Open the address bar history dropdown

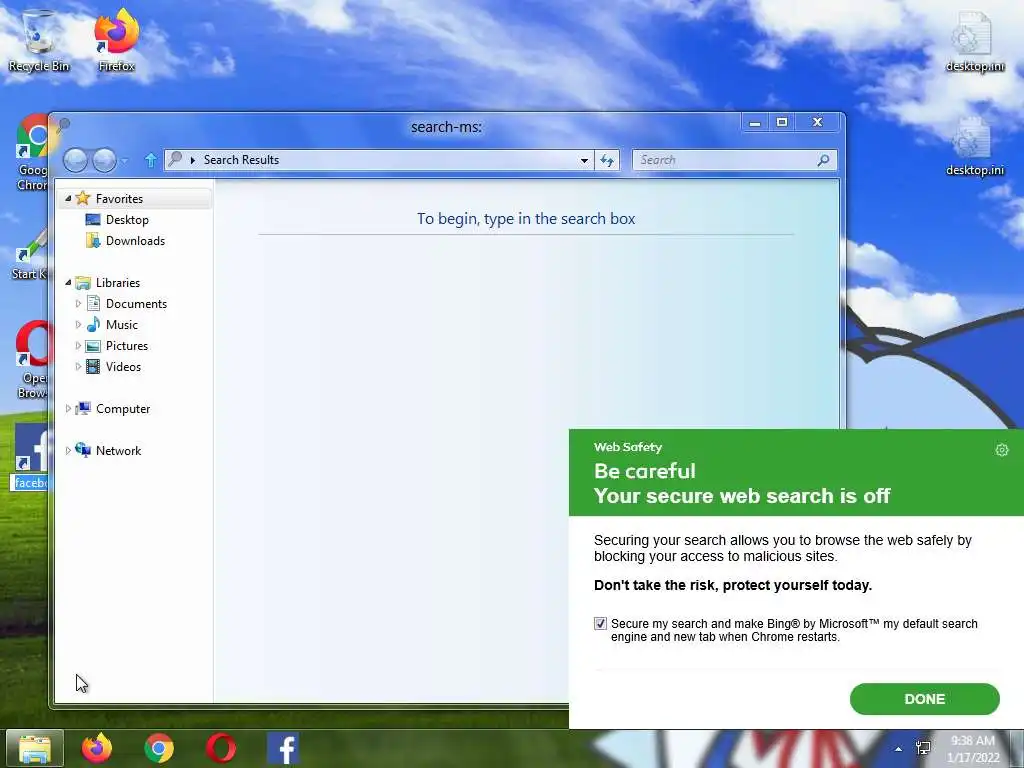[x=584, y=161]
